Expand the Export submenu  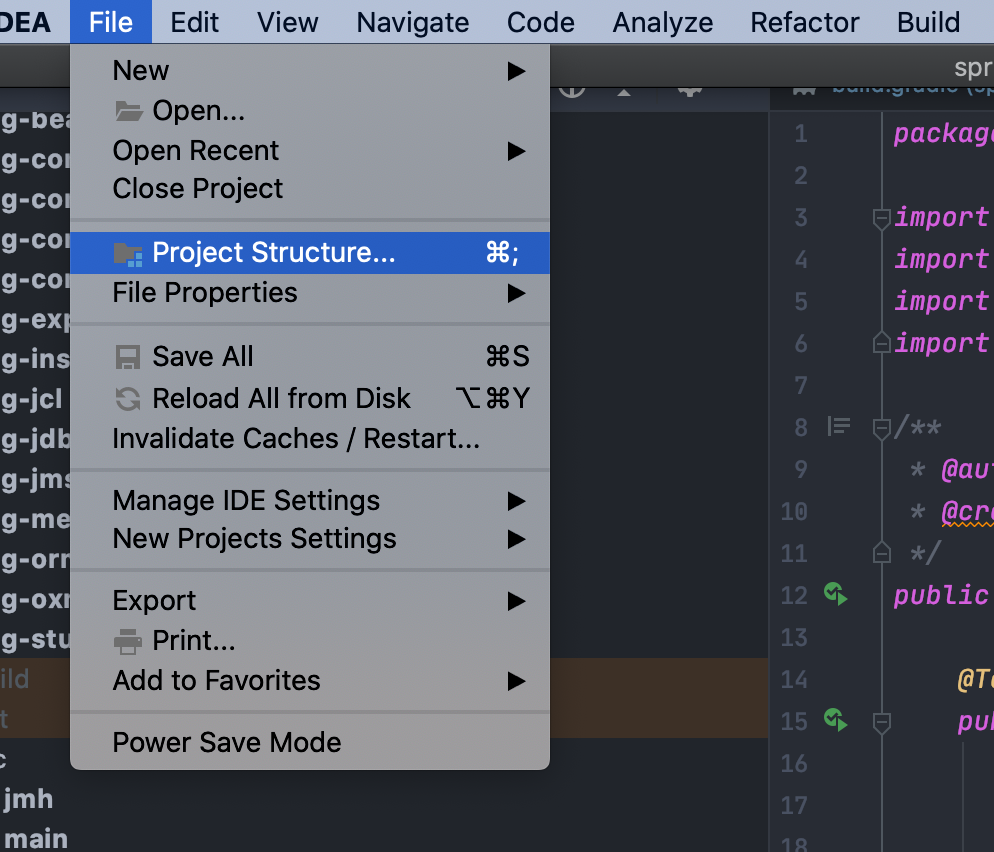click(x=516, y=601)
